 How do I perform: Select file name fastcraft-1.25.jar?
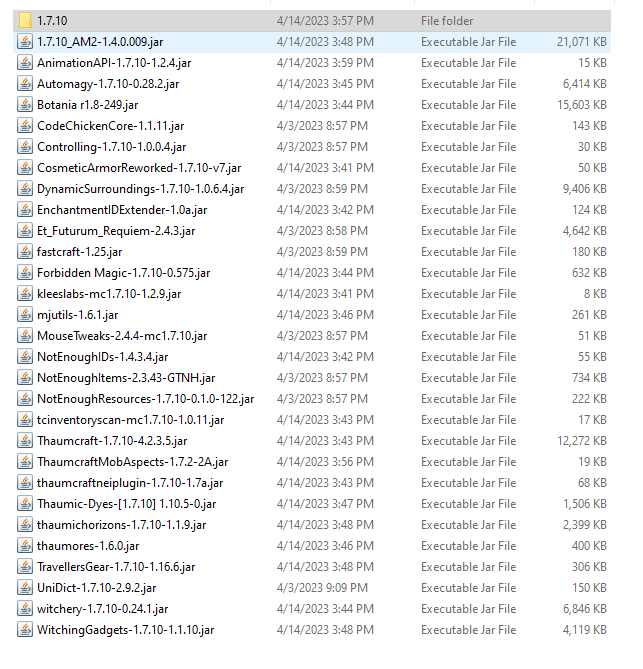point(80,252)
